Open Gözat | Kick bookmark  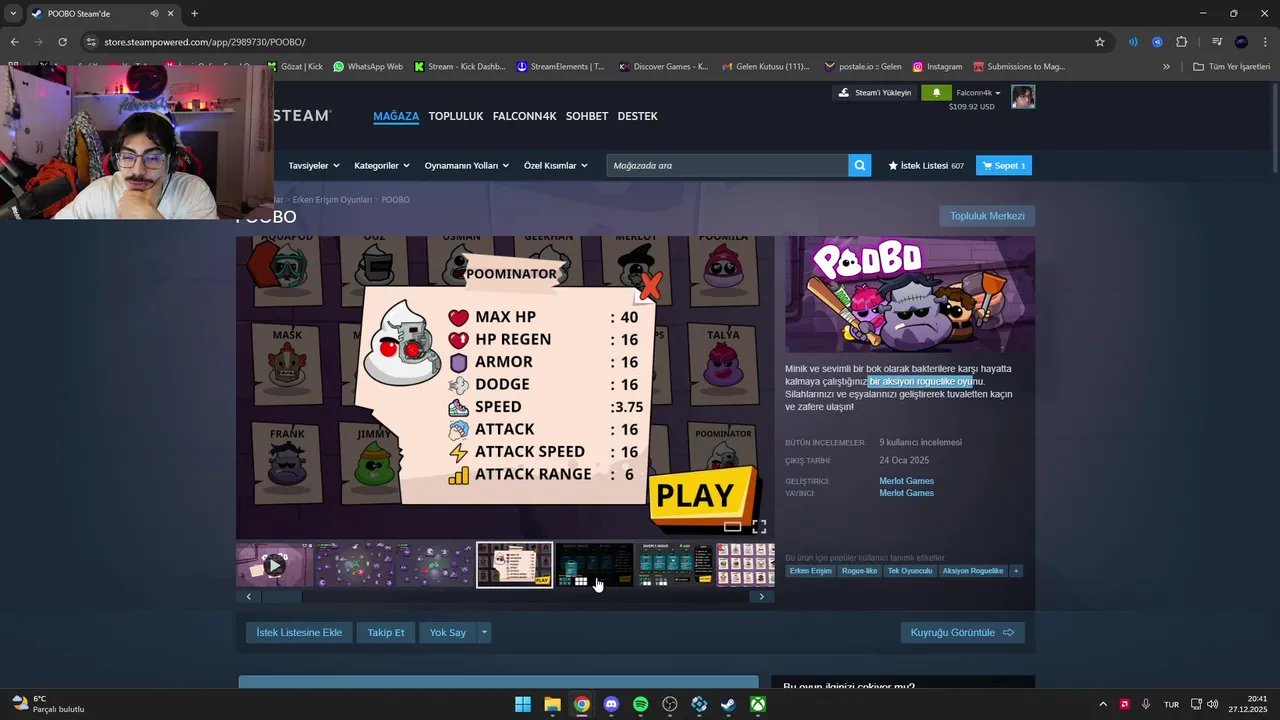[295, 67]
